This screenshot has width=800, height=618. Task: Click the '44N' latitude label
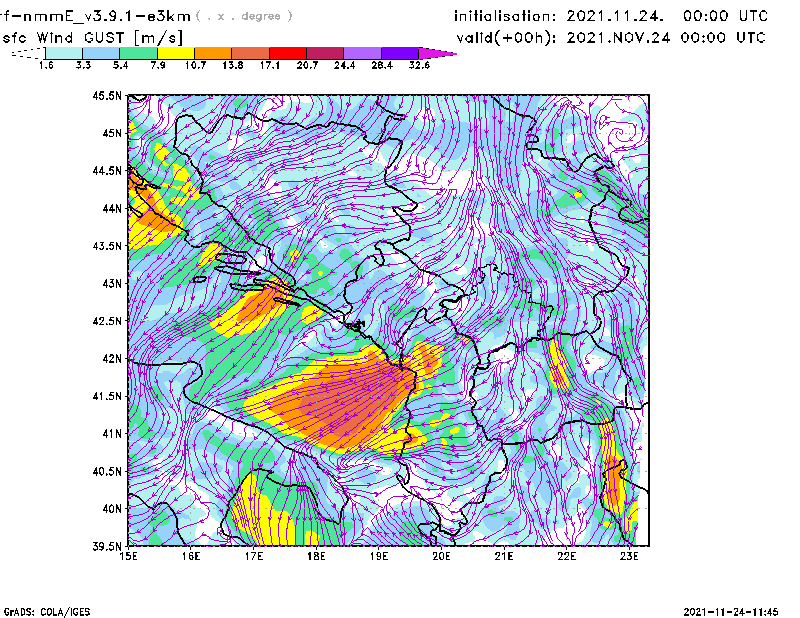tap(112, 208)
